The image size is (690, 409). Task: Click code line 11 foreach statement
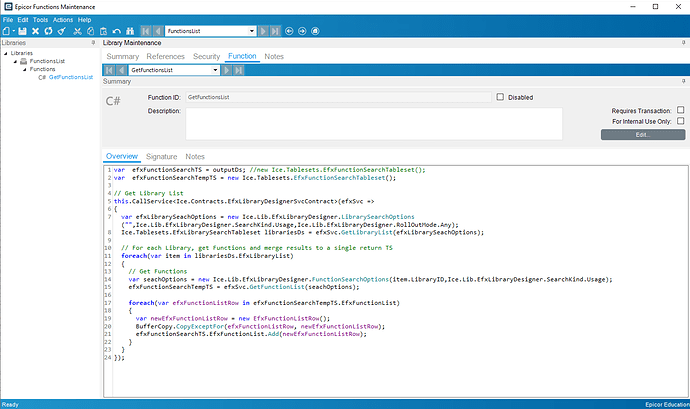click(207, 256)
